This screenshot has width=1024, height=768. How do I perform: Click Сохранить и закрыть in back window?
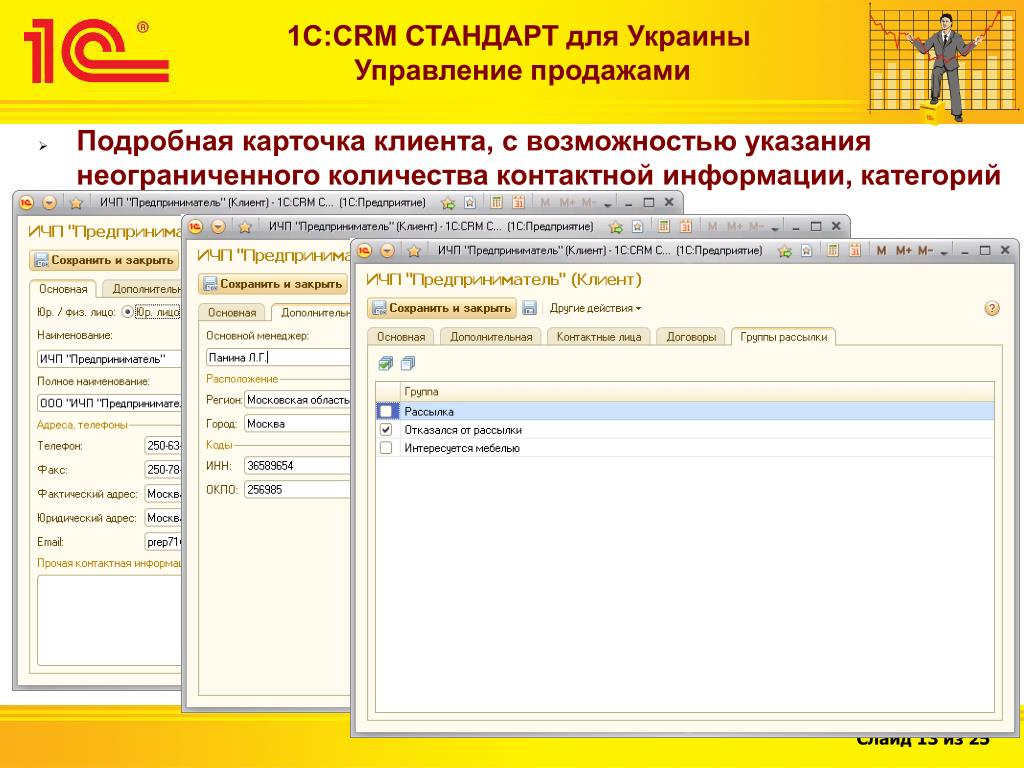pyautogui.click(x=104, y=260)
